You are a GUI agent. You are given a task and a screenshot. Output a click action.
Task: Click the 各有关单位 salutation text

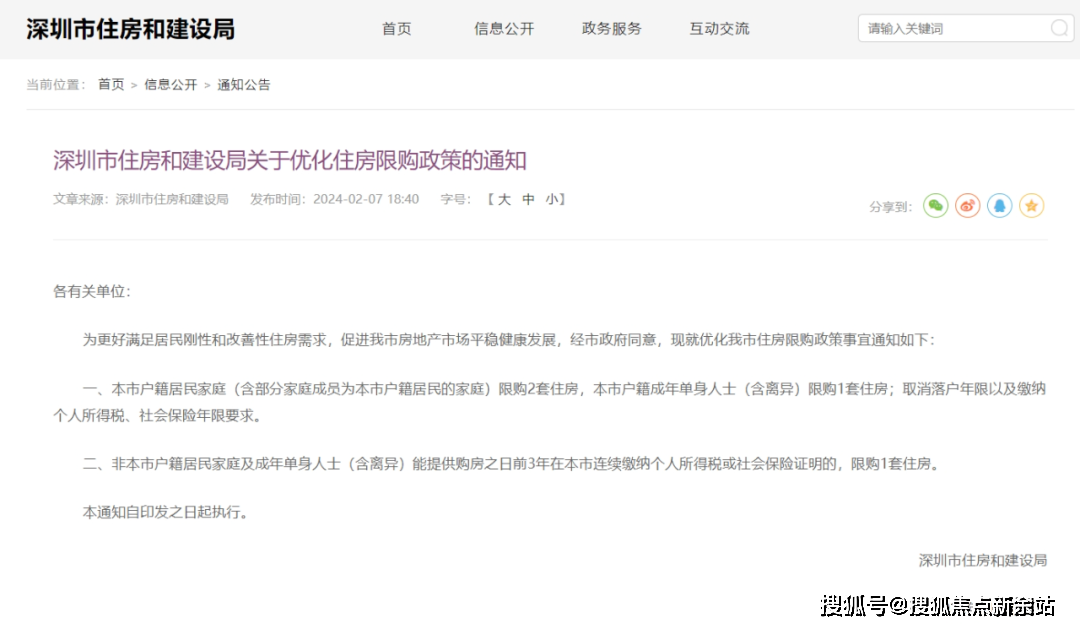coord(92,291)
